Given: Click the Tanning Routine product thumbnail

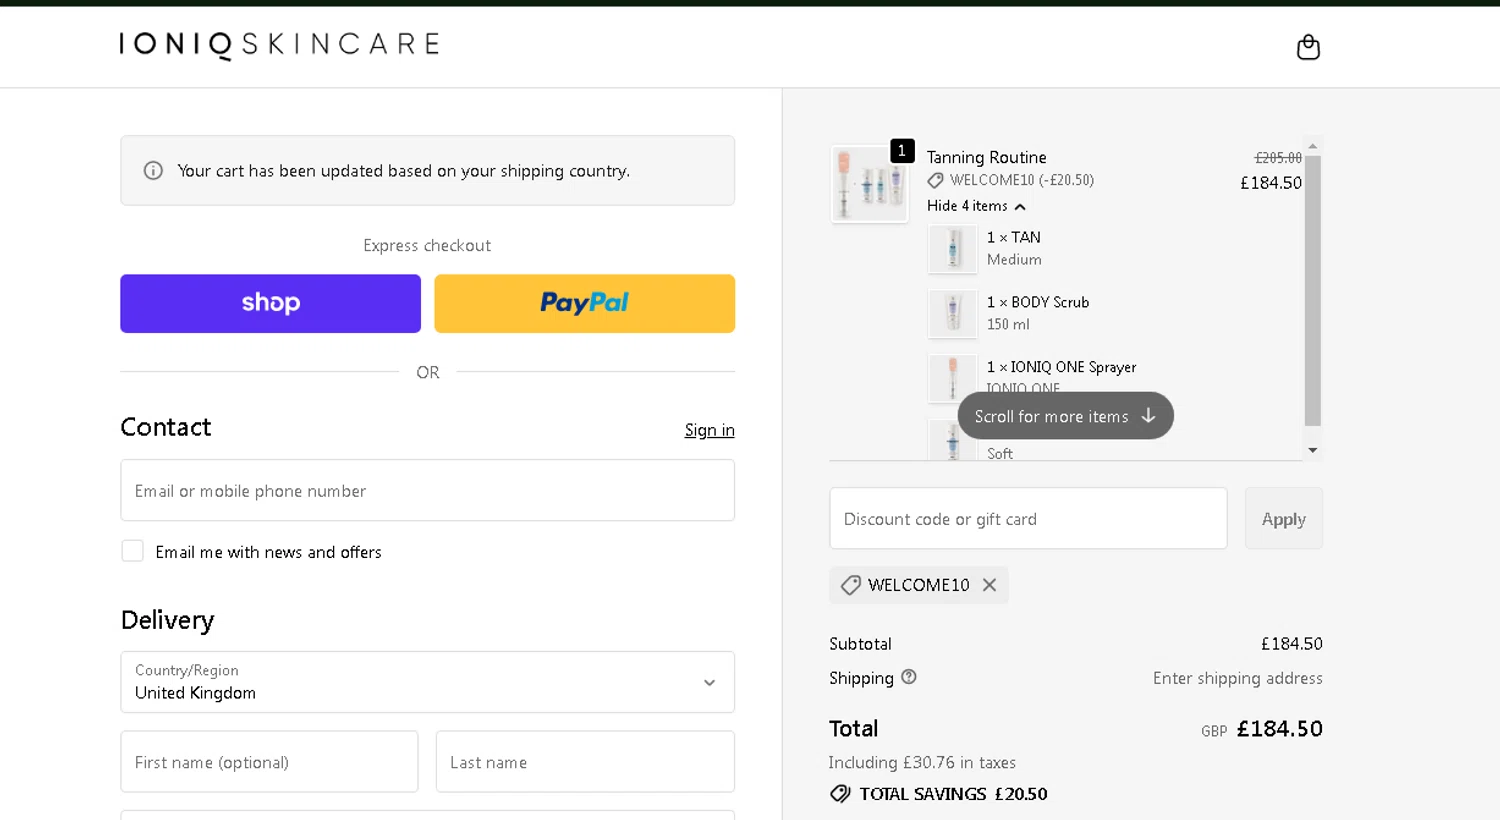Looking at the screenshot, I should click(869, 184).
